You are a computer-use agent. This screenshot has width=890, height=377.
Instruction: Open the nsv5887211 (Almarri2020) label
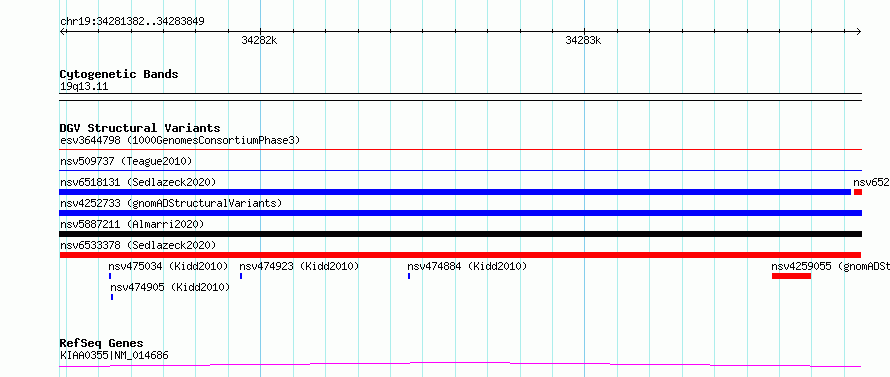tap(132, 224)
